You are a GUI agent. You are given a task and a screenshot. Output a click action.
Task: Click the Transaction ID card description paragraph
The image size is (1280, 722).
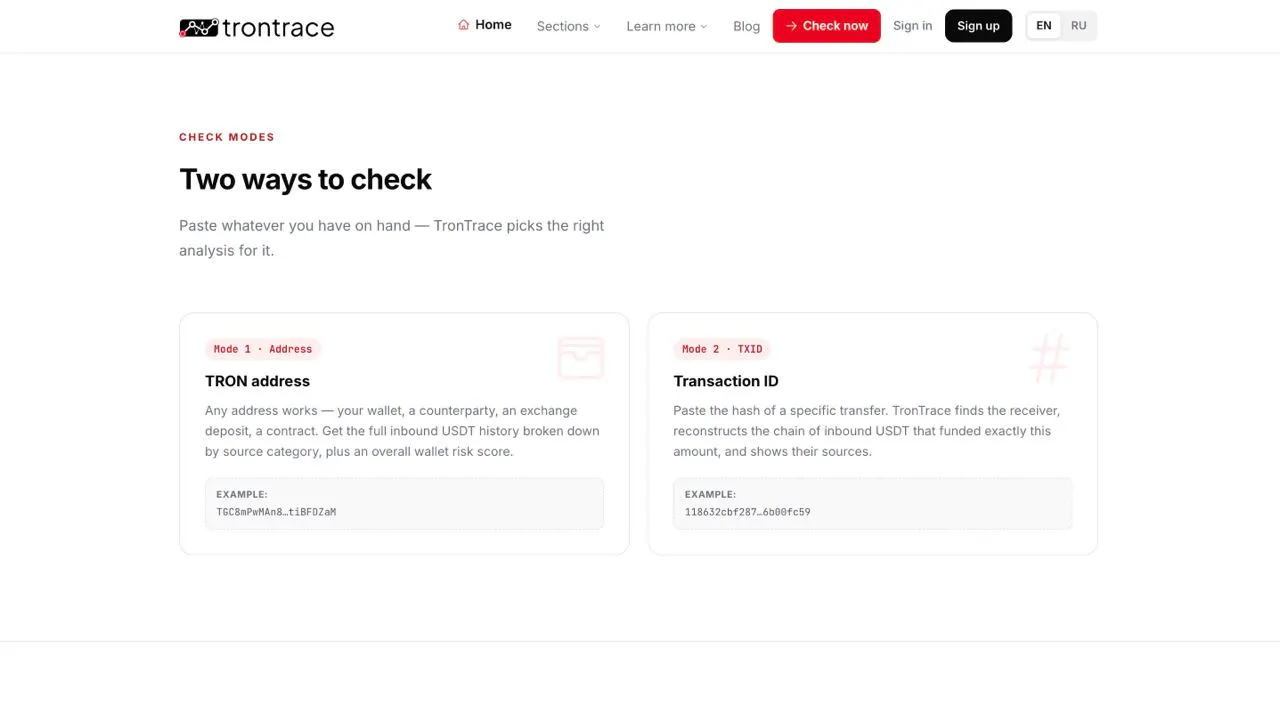pyautogui.click(x=867, y=431)
